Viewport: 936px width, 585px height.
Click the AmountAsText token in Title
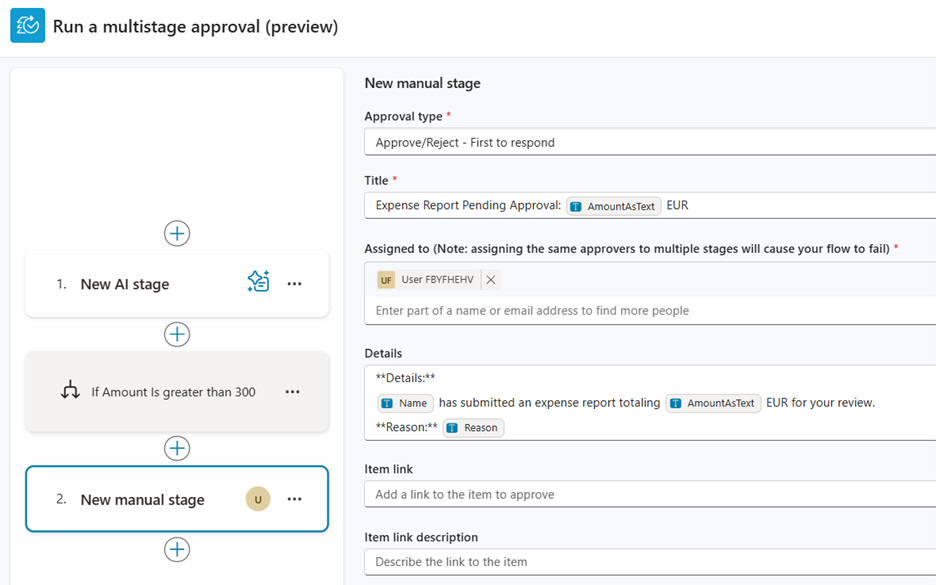click(613, 206)
